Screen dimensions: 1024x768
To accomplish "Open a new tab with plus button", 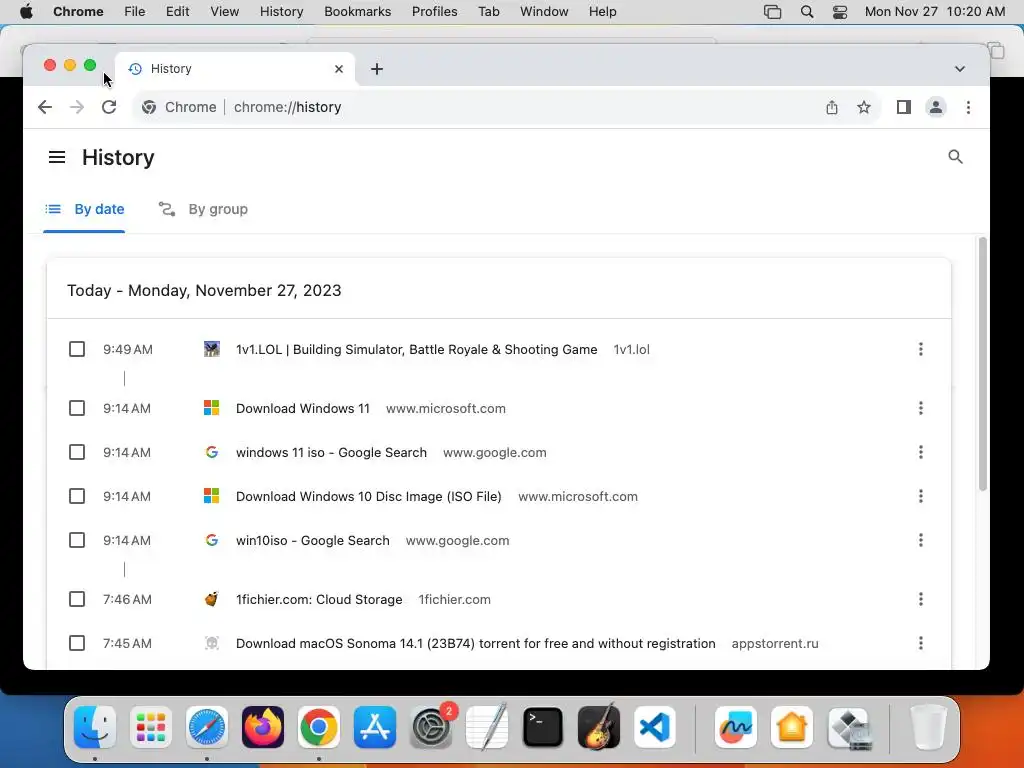I will pyautogui.click(x=377, y=69).
